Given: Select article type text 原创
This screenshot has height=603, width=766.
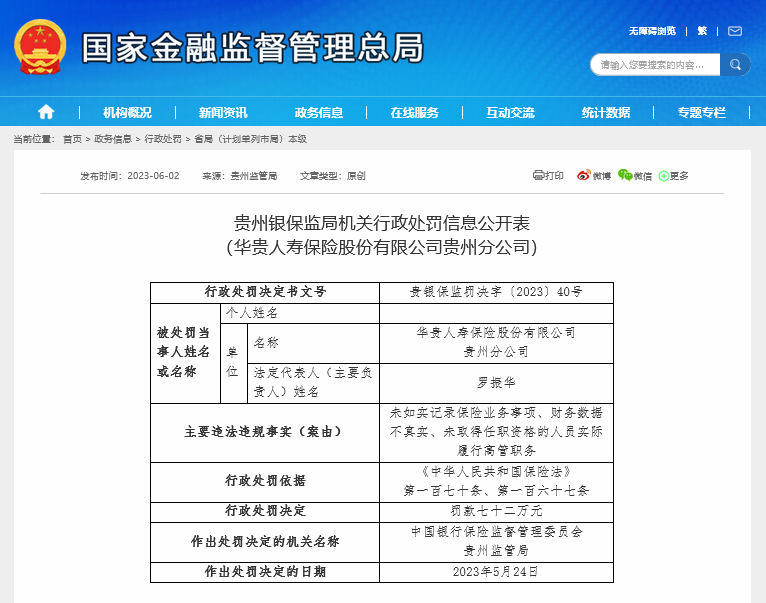Looking at the screenshot, I should pos(356,176).
